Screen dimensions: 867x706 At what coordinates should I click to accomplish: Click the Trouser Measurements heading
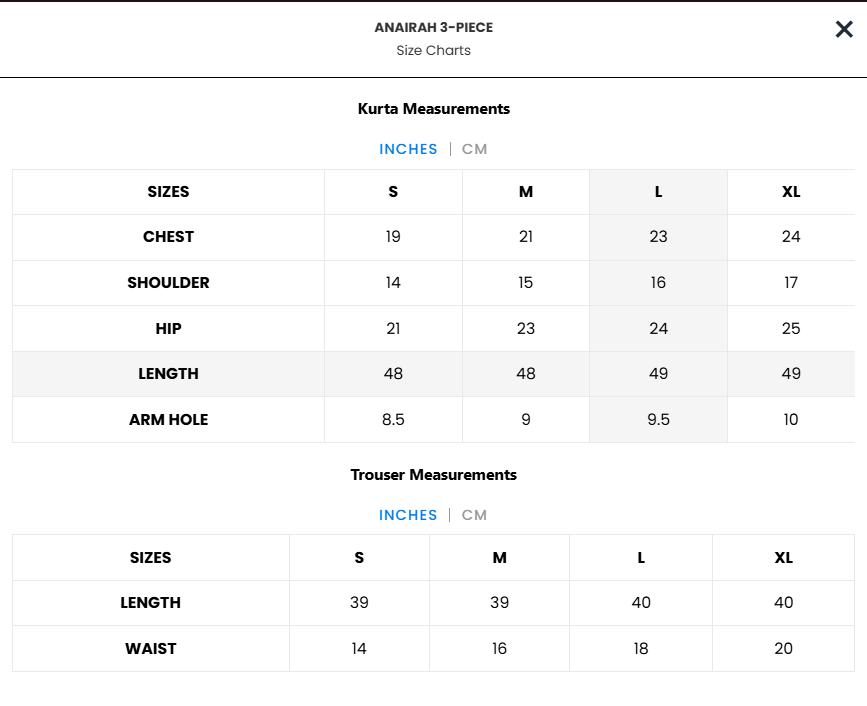tap(434, 475)
